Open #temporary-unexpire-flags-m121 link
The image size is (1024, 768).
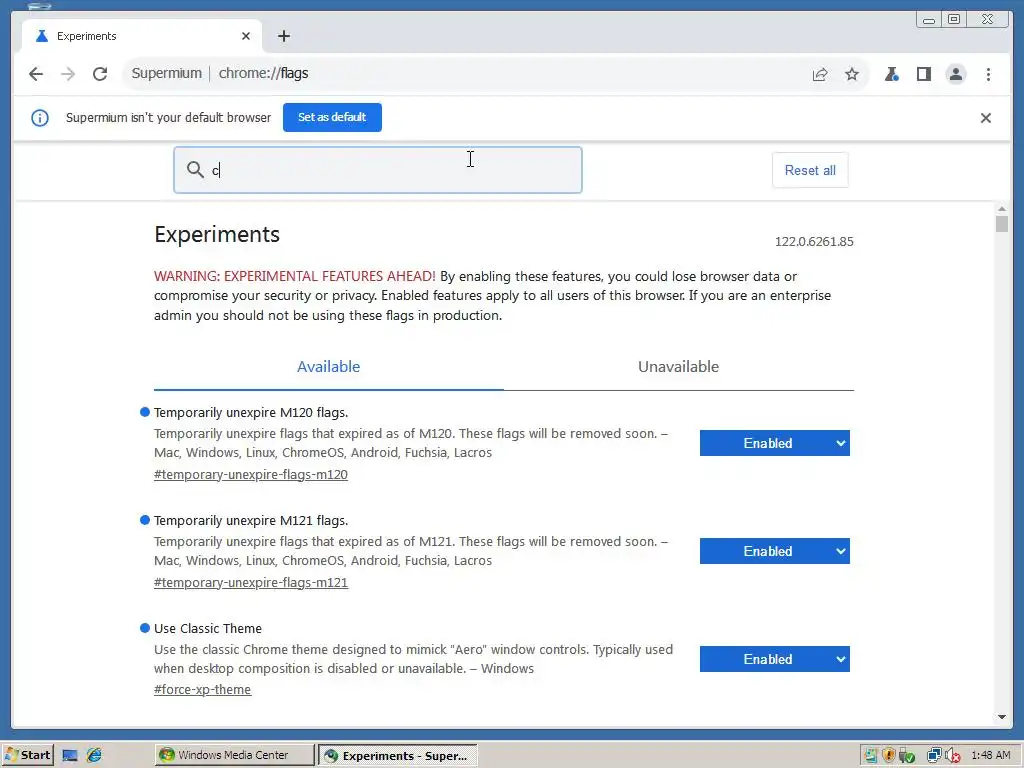pyautogui.click(x=251, y=583)
